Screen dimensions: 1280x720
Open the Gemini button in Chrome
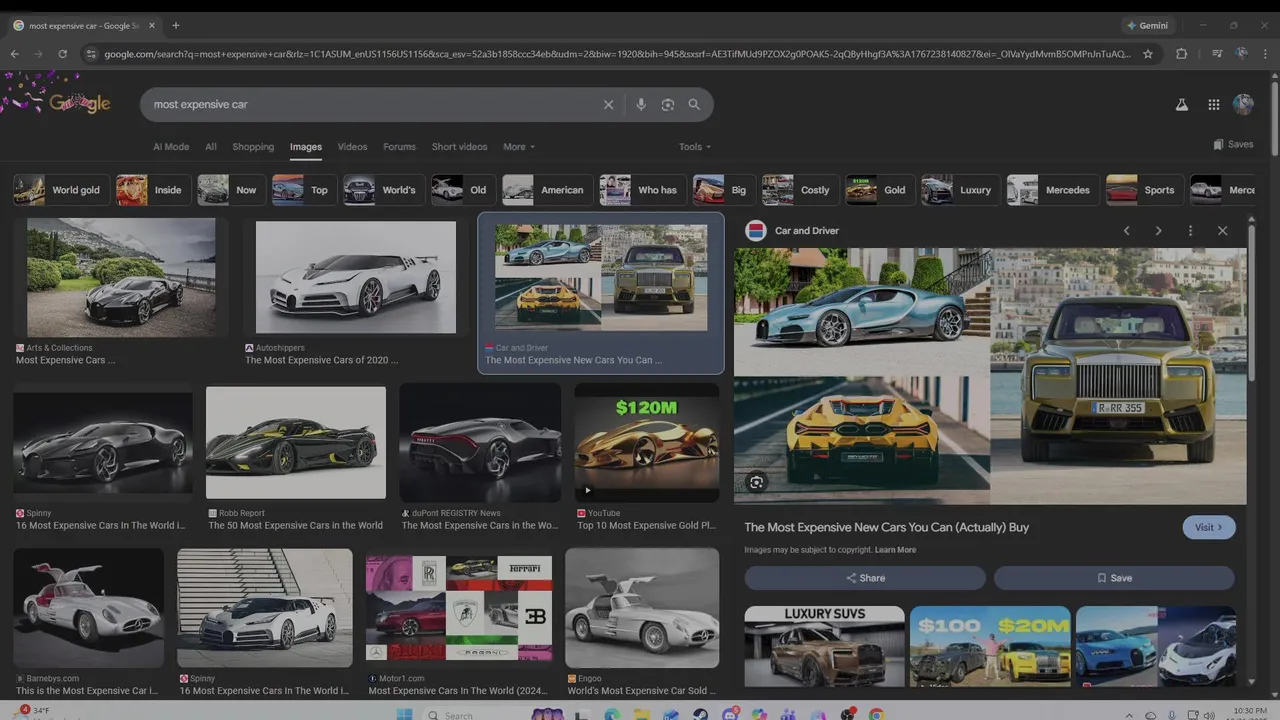click(1147, 25)
